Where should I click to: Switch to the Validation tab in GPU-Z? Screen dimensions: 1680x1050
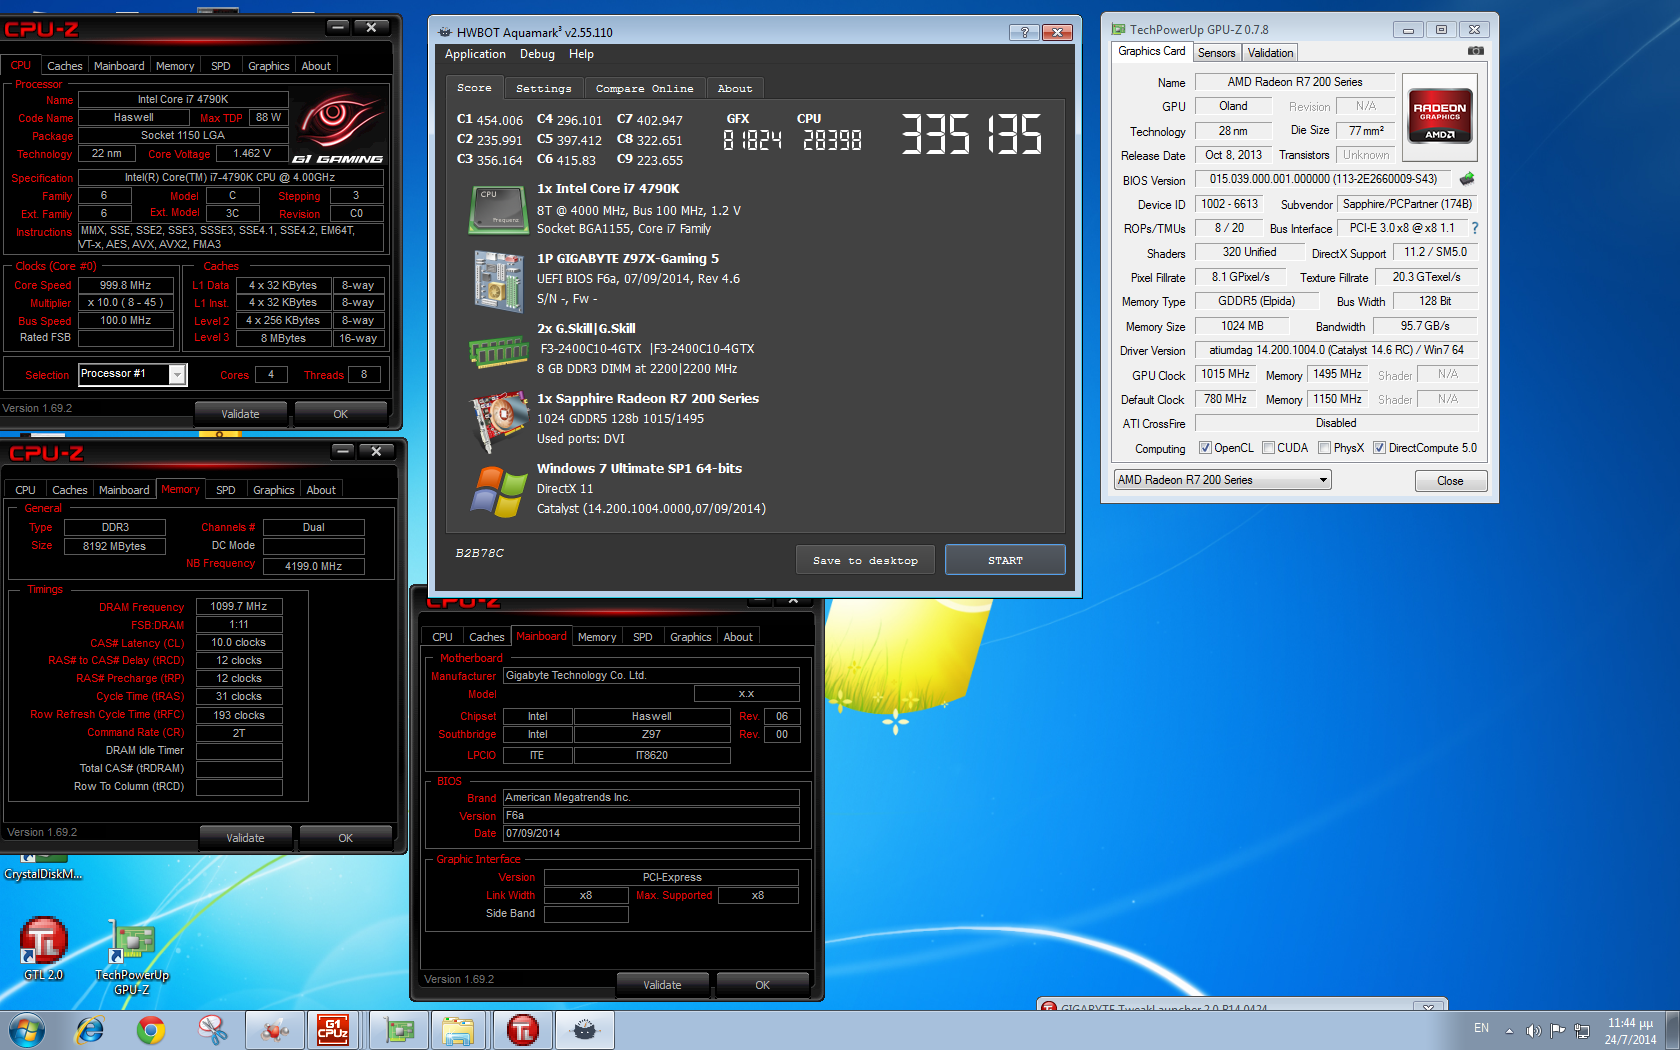[x=1270, y=53]
